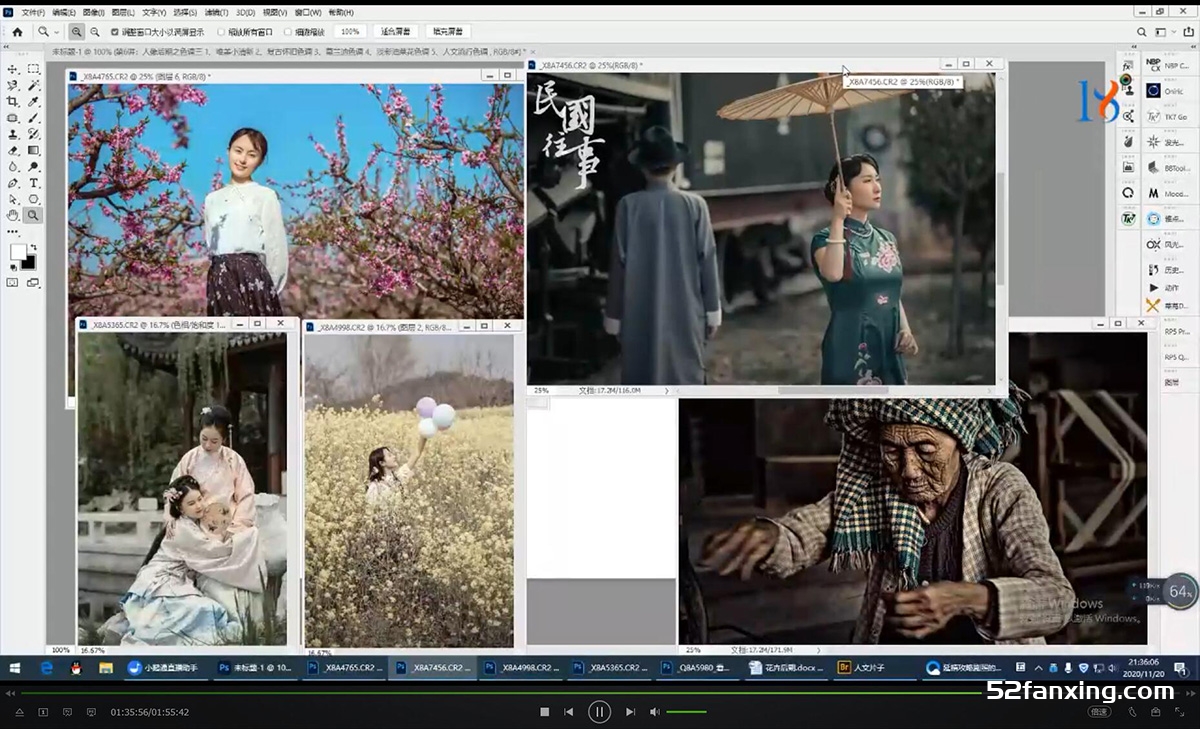This screenshot has width=1200, height=729.
Task: Select the Horizontal Type tool
Action: 34,183
